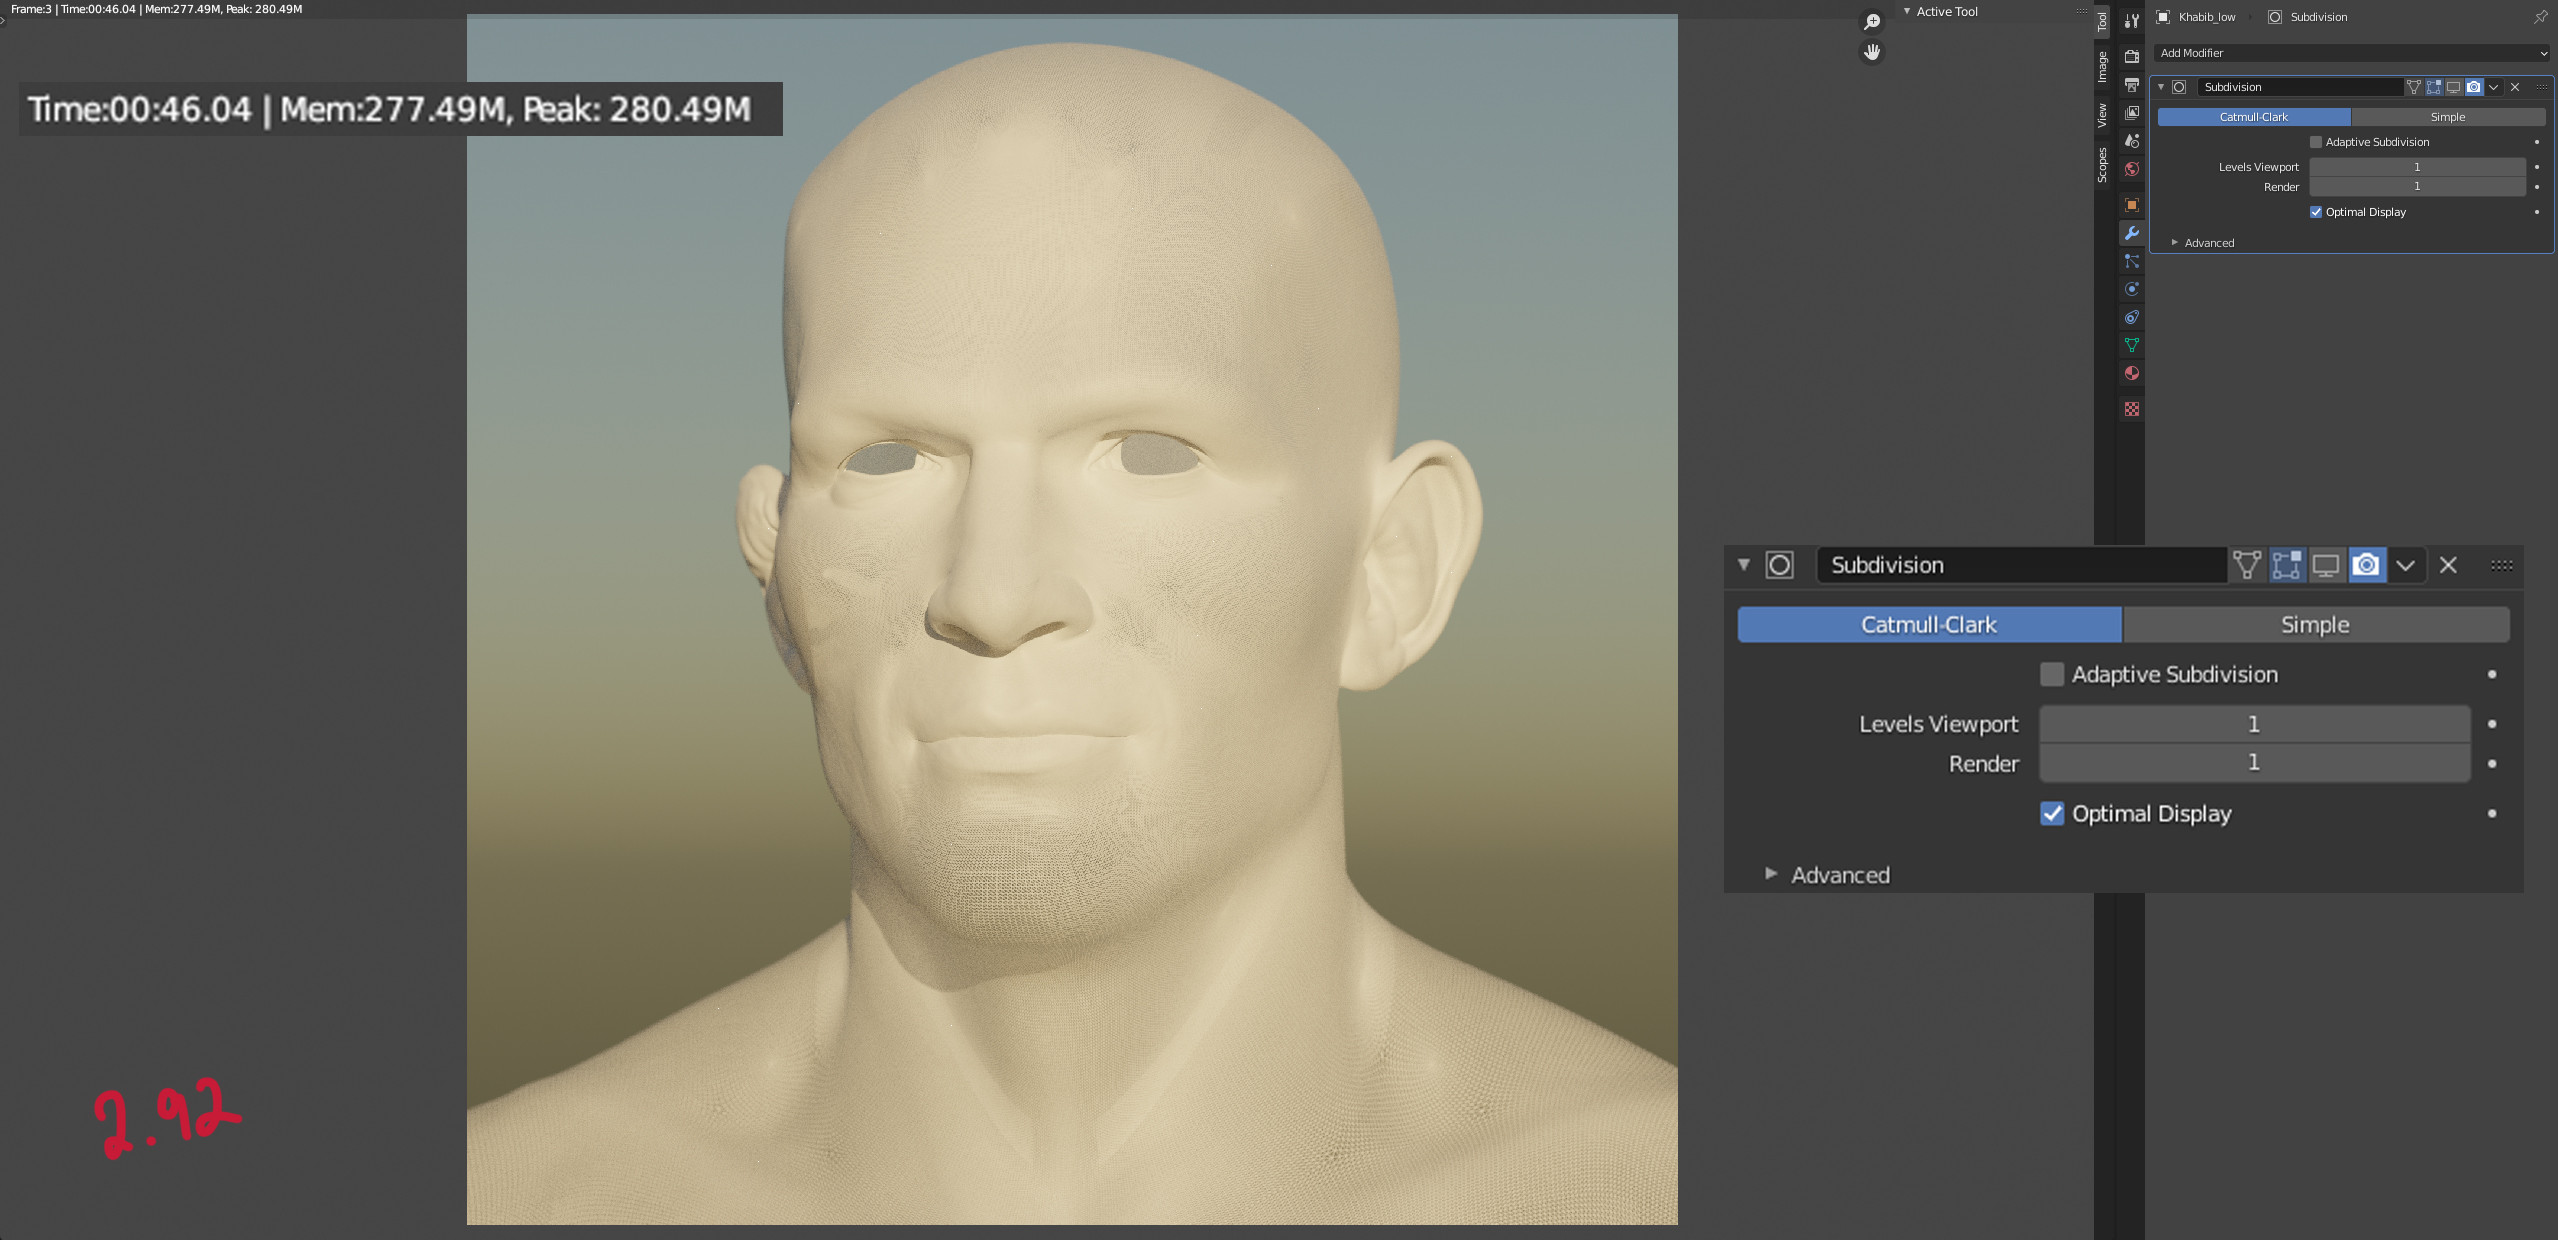Click drag-handle dots in enlarged Subdivision panel
The height and width of the screenshot is (1240, 2558).
point(2502,565)
